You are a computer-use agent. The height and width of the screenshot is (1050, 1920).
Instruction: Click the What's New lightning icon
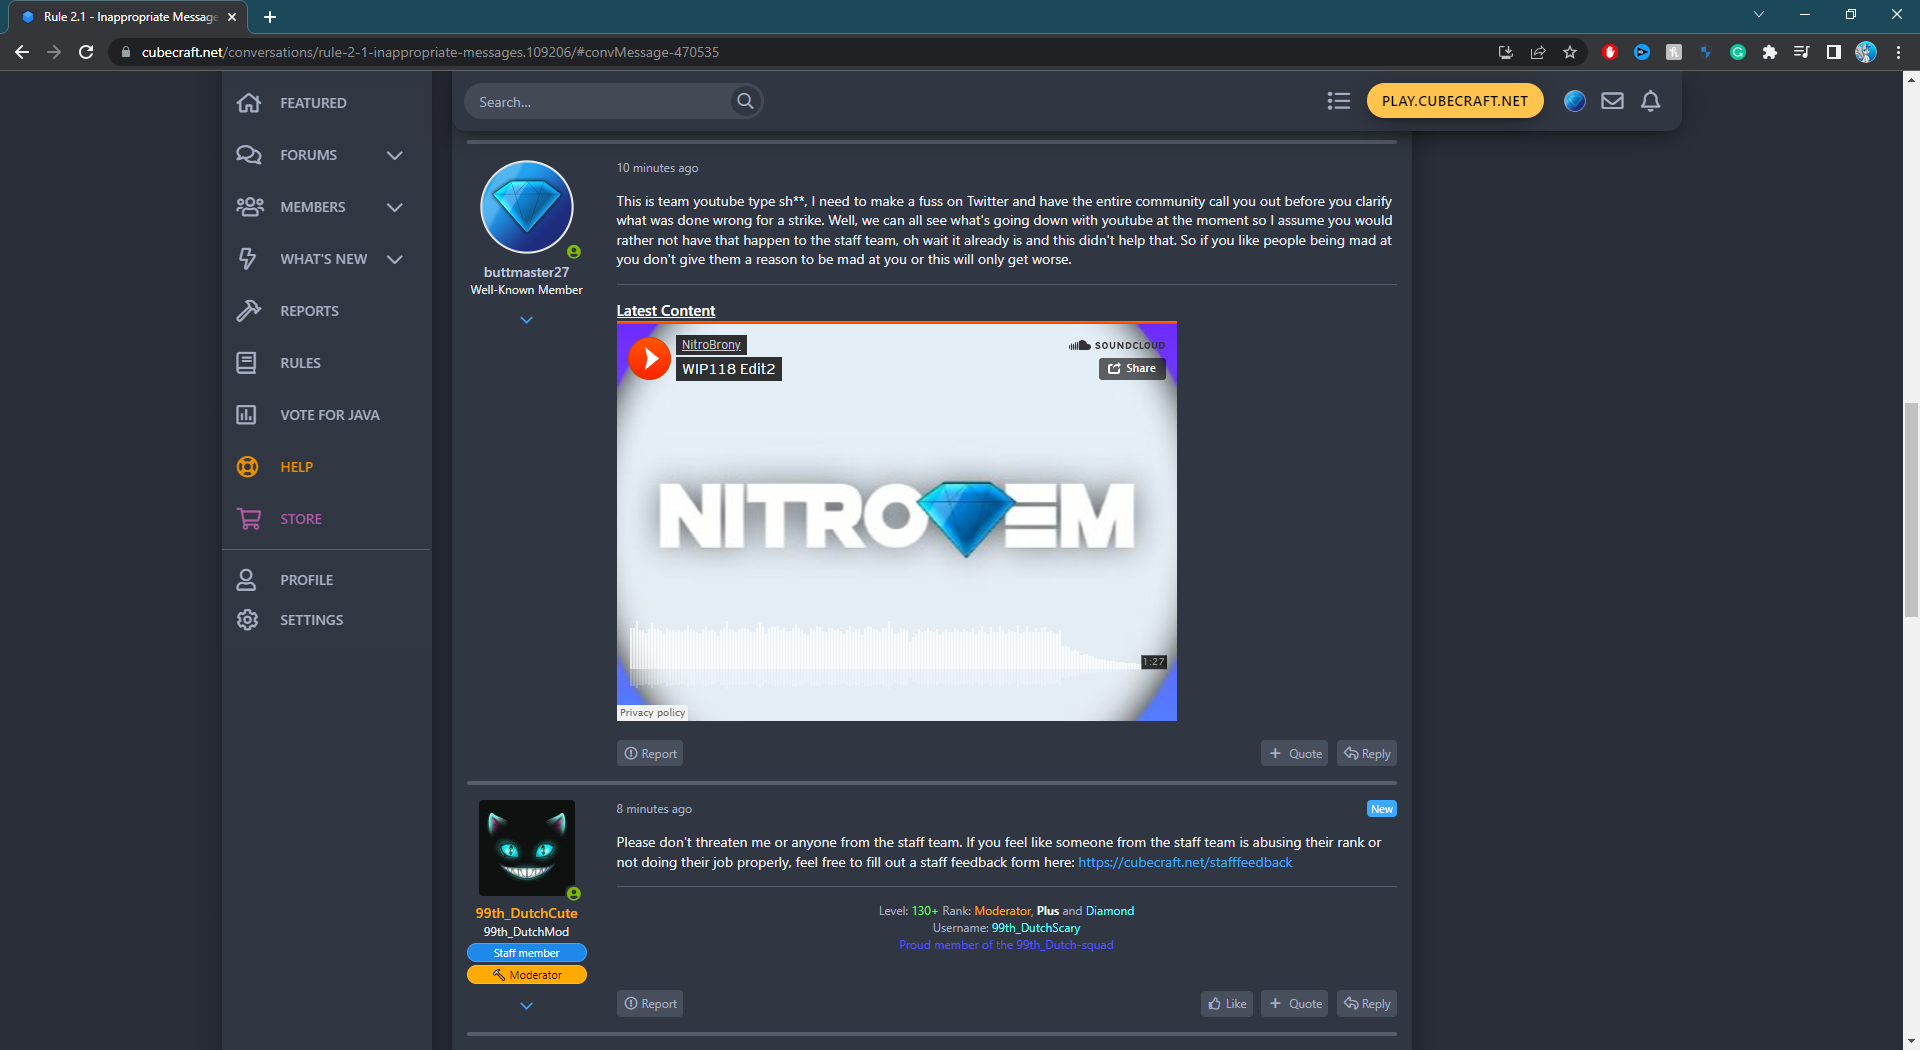(247, 259)
